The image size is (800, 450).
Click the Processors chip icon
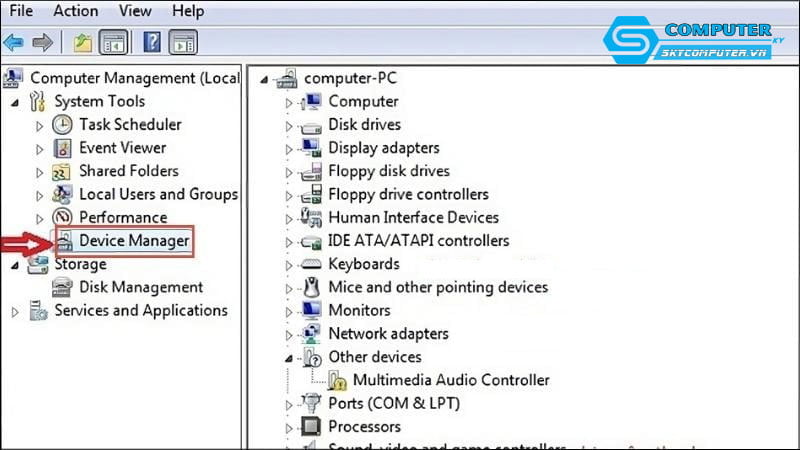click(x=311, y=427)
